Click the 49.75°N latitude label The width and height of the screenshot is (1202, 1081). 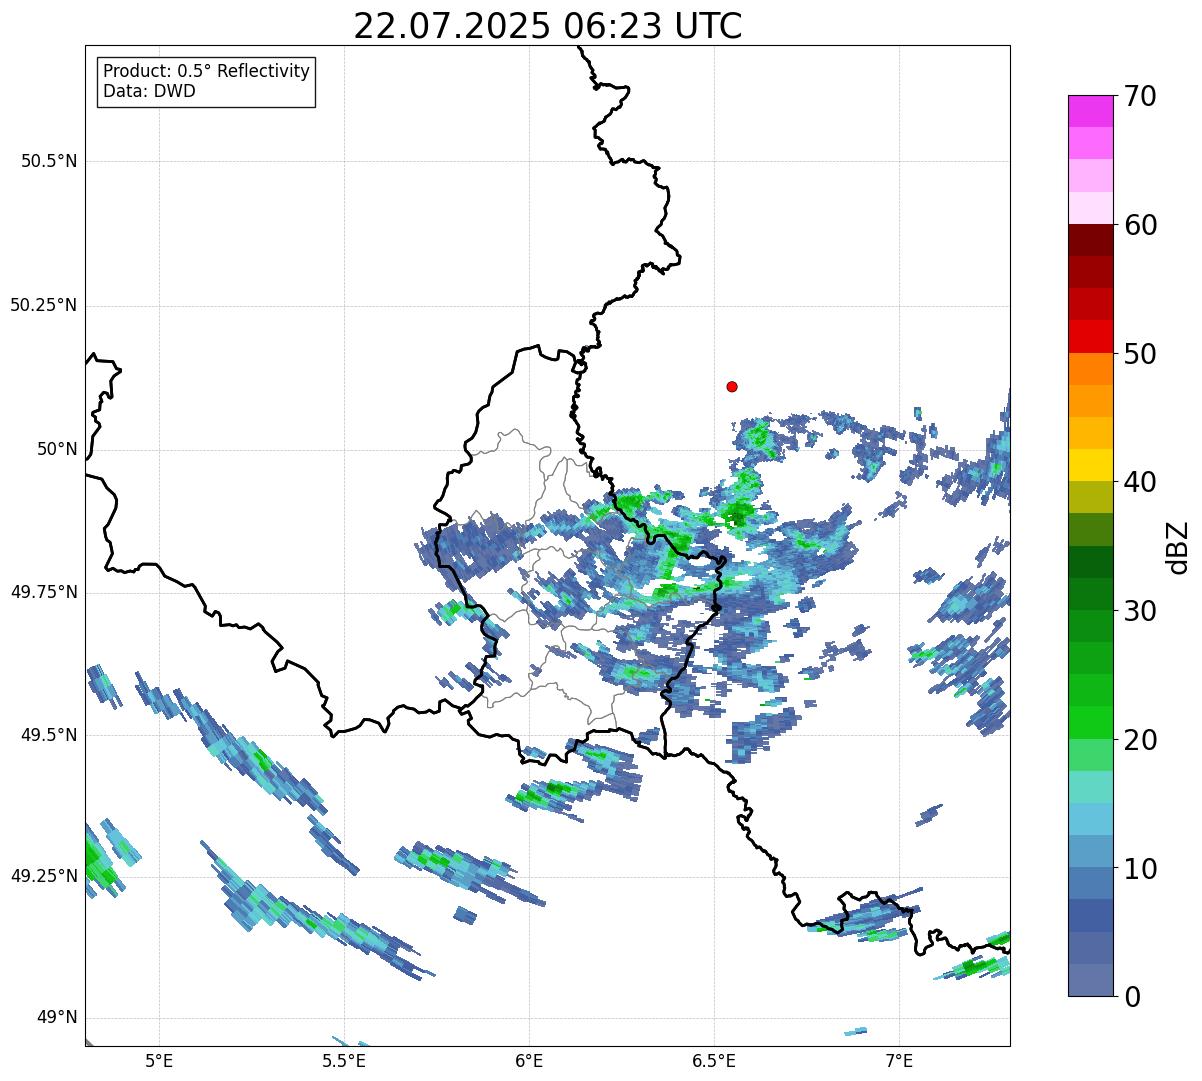point(44,592)
